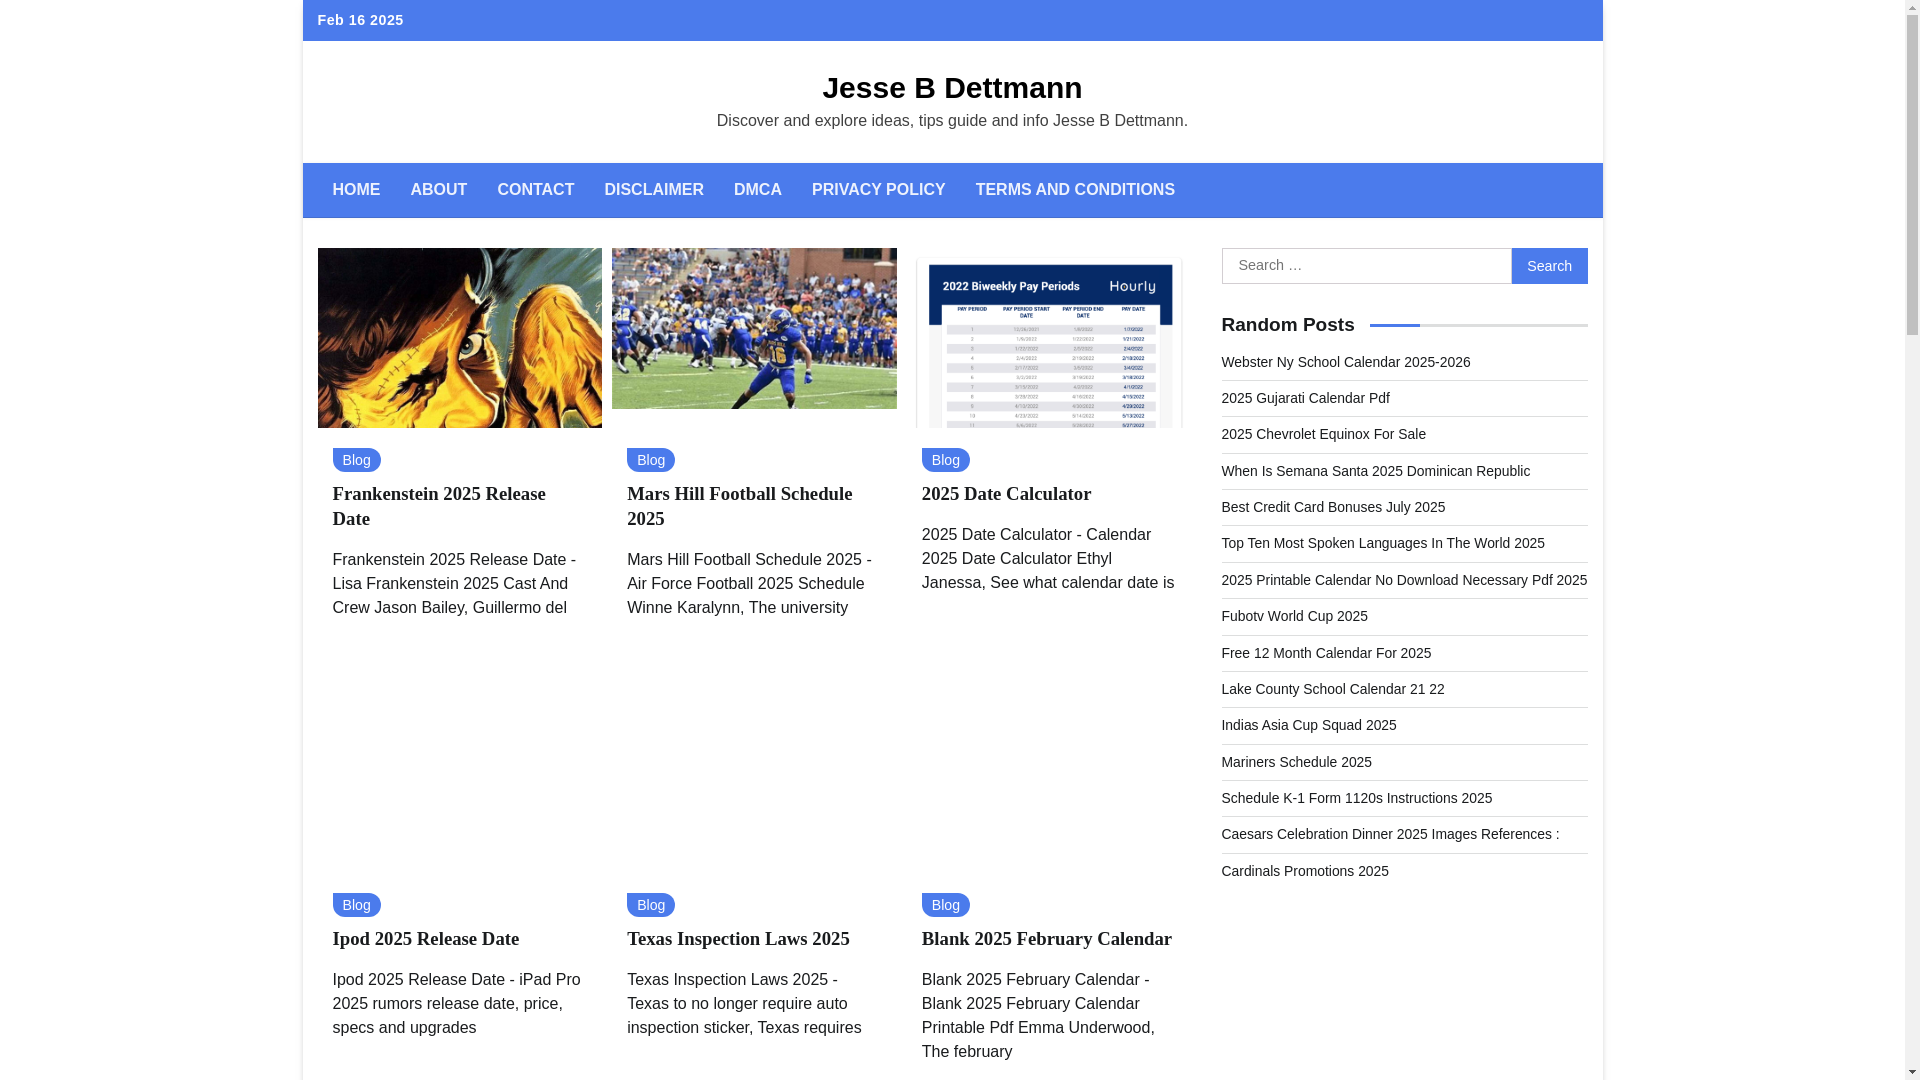
Task: Focus the Search input field
Action: 1366,266
